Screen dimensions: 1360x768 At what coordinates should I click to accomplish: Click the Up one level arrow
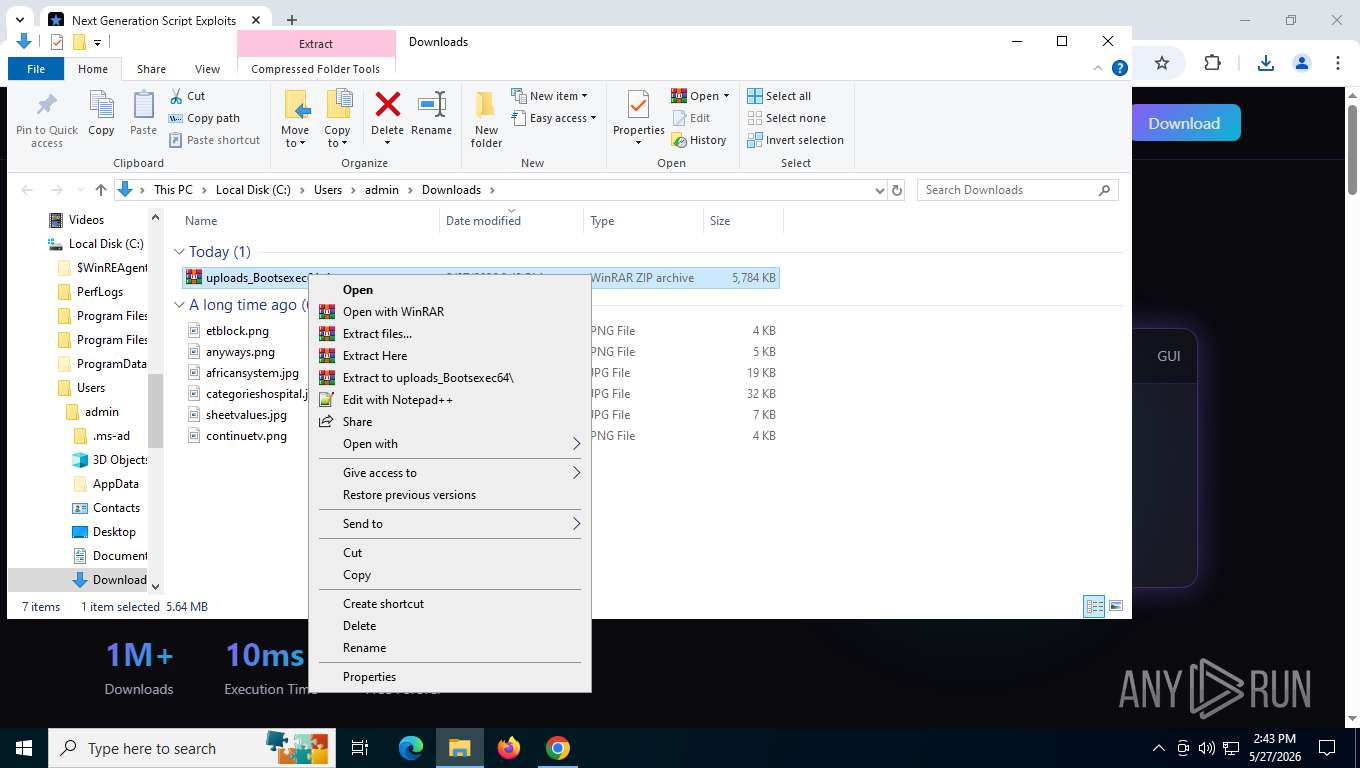point(100,190)
